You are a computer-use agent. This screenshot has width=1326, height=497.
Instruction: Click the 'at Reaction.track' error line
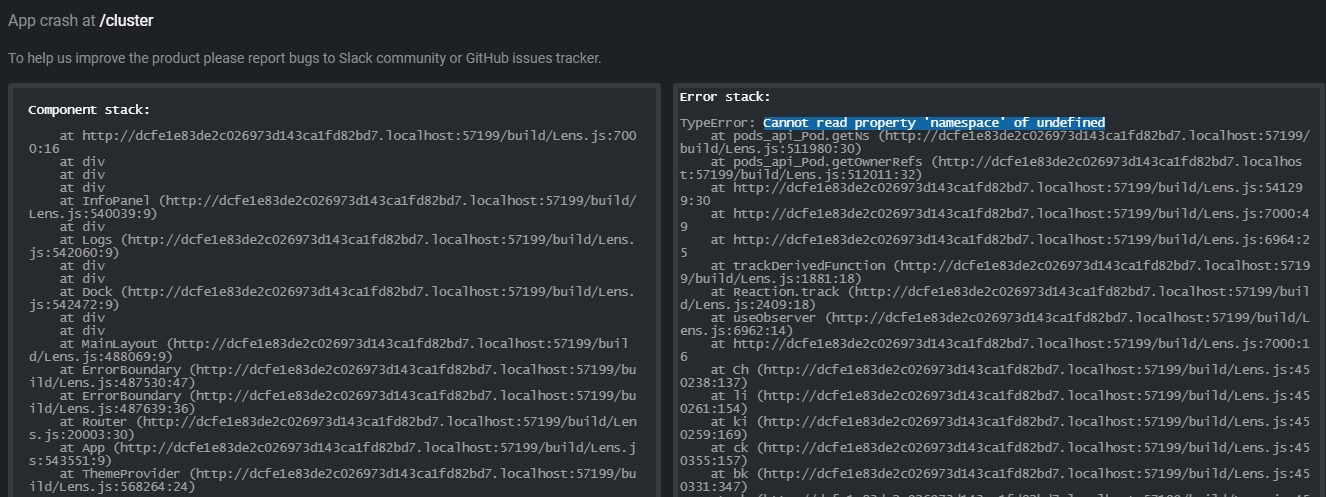995,298
